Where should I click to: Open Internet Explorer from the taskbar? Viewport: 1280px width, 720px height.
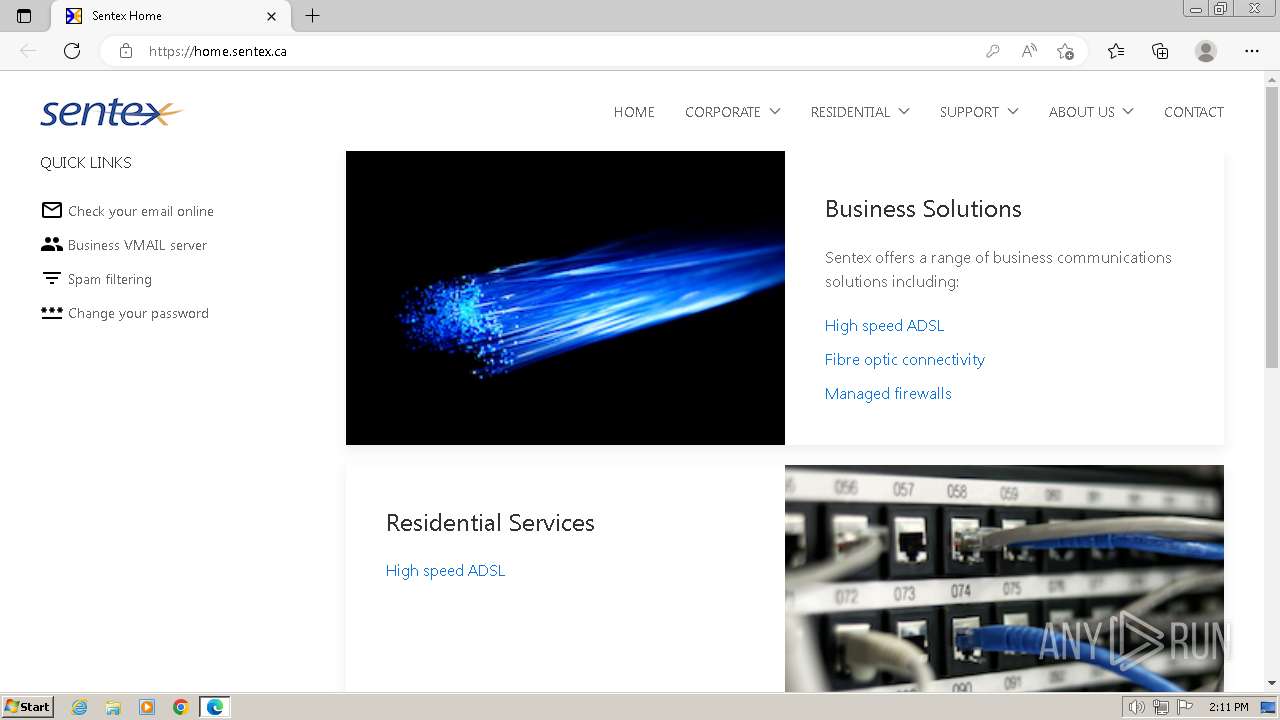79,707
